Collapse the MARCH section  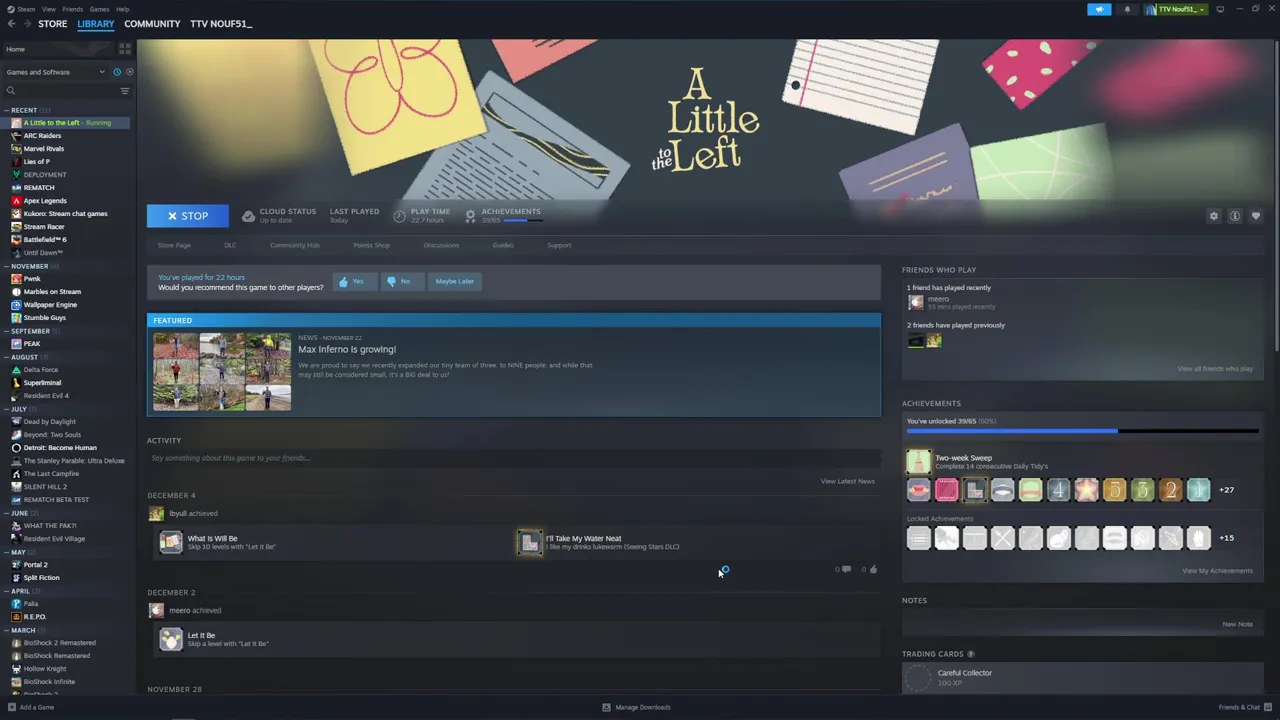click(x=22, y=630)
